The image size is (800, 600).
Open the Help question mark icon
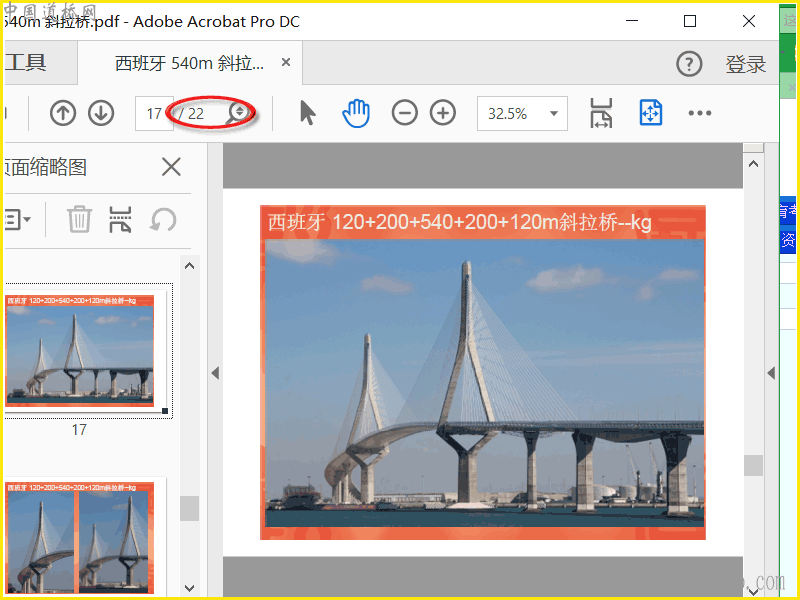click(x=689, y=64)
